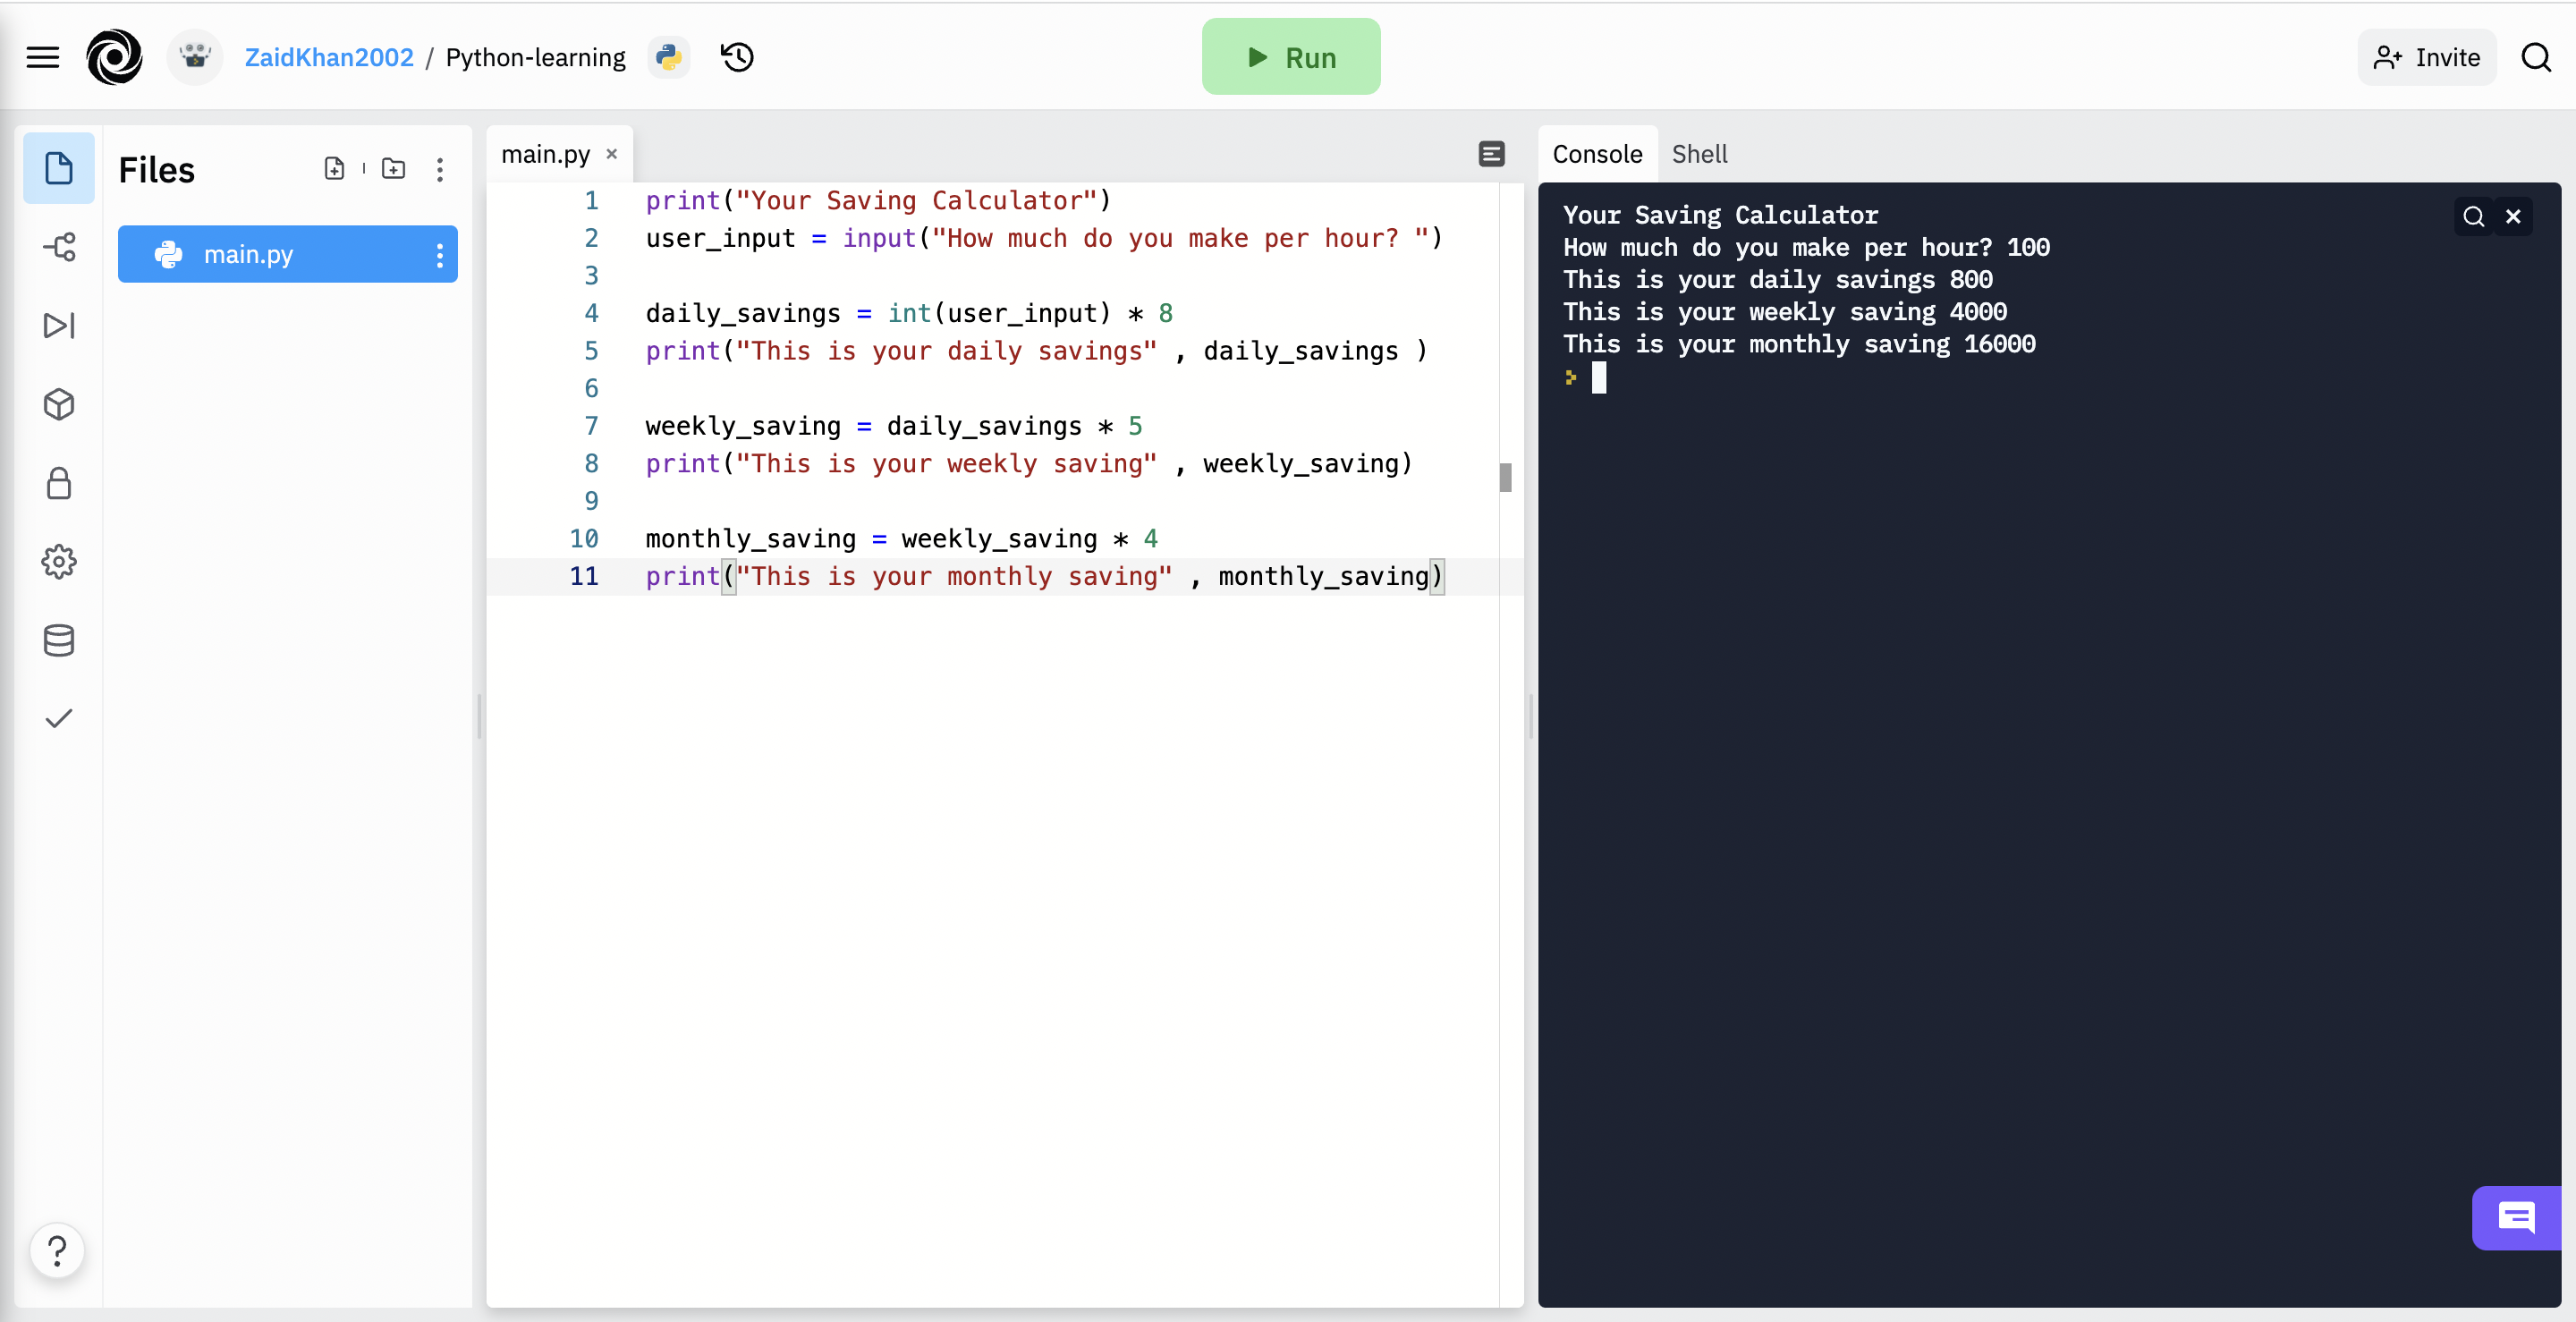Run the Python program

tap(1290, 57)
